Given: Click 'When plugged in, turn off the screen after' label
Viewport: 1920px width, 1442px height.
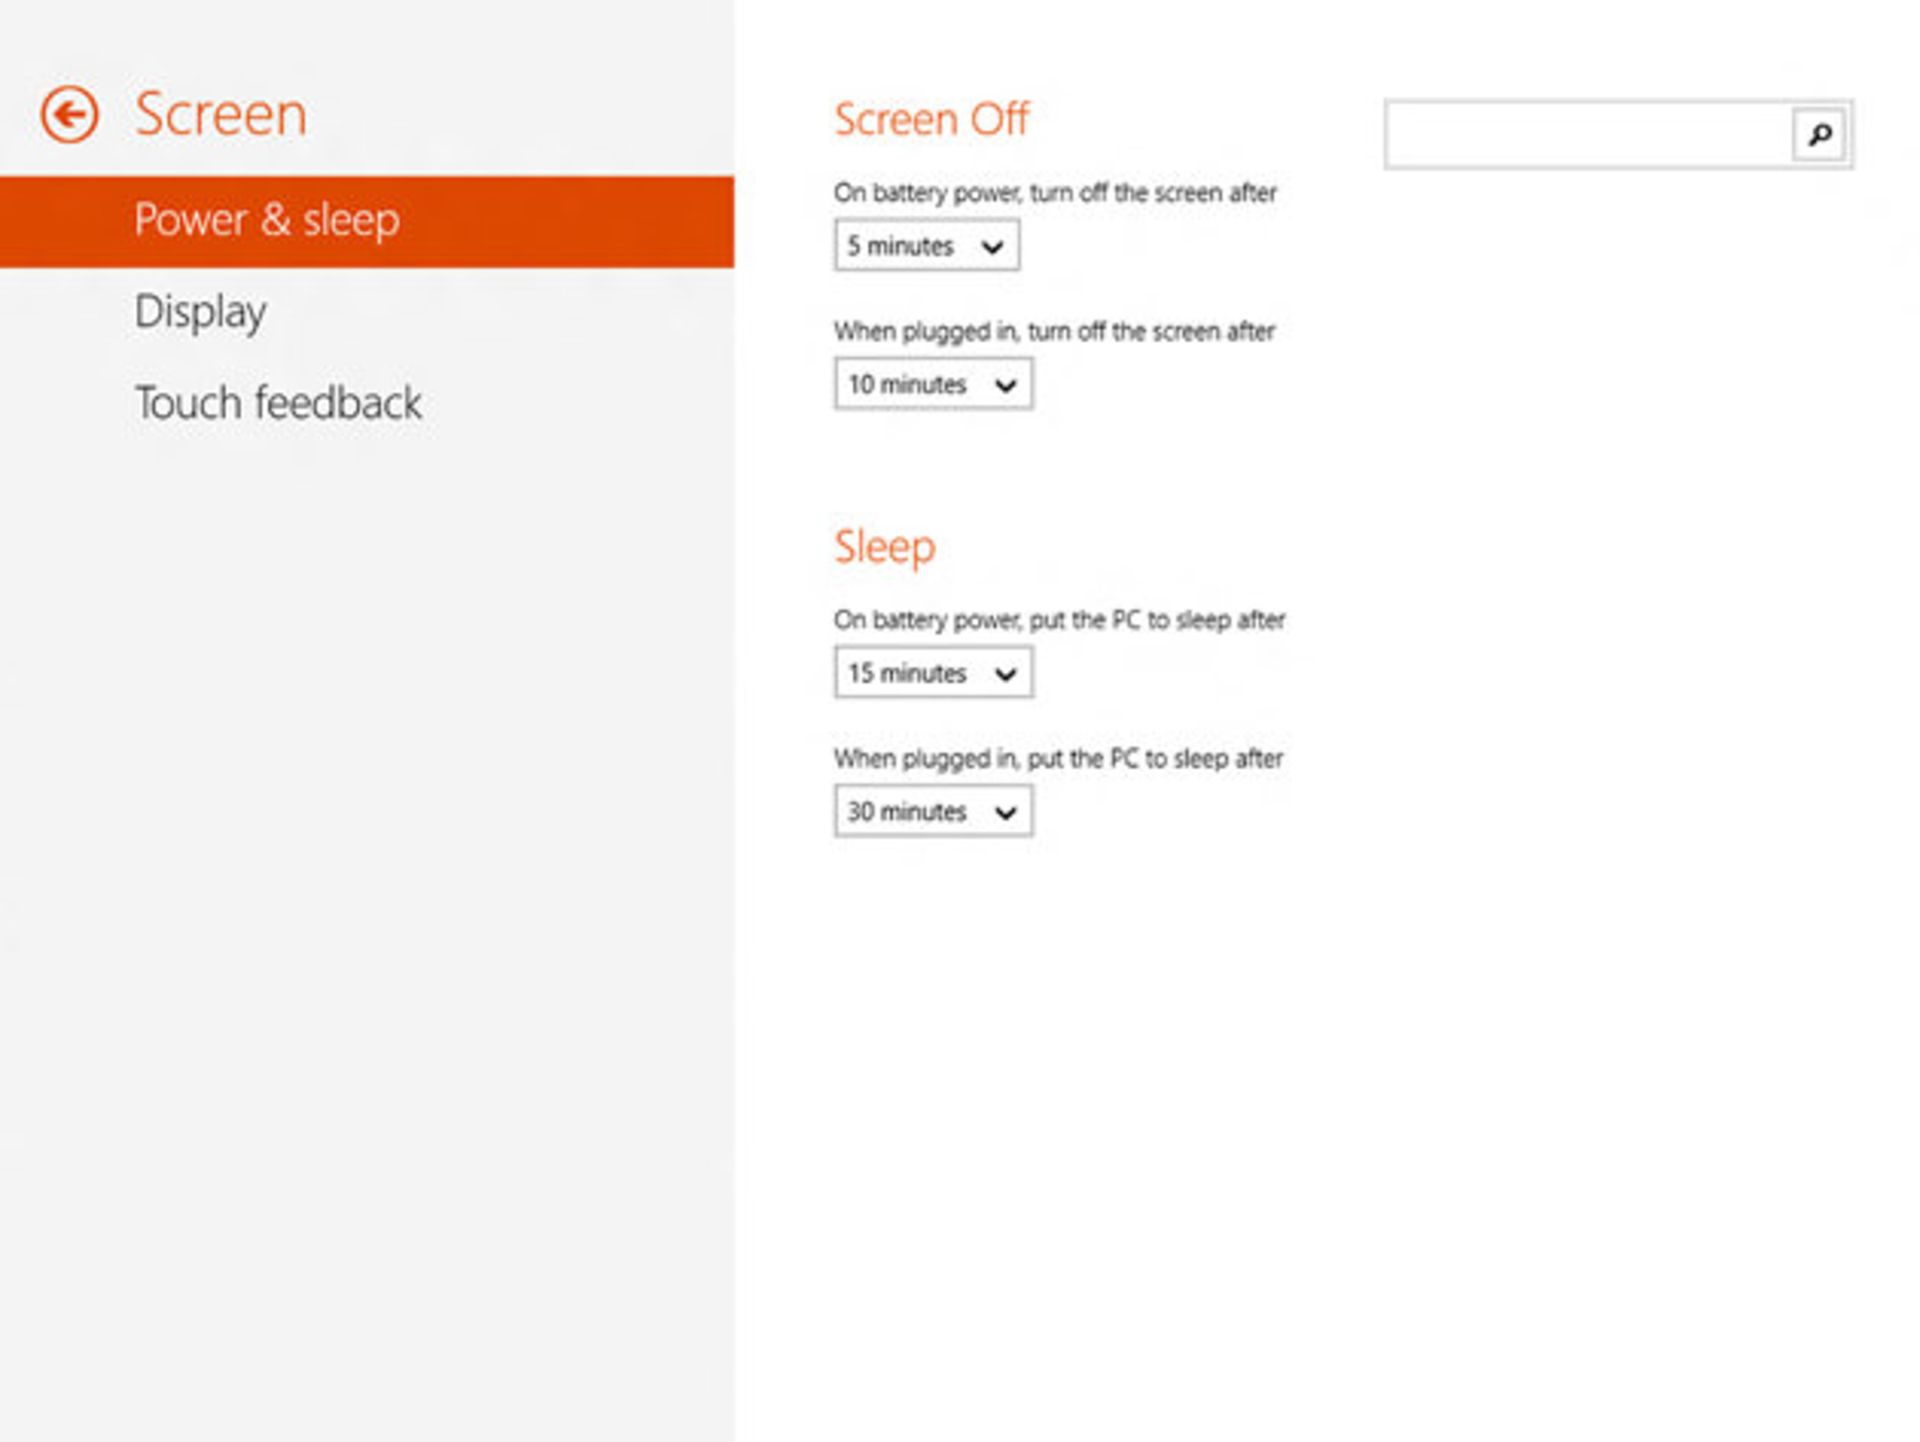Looking at the screenshot, I should point(1054,332).
